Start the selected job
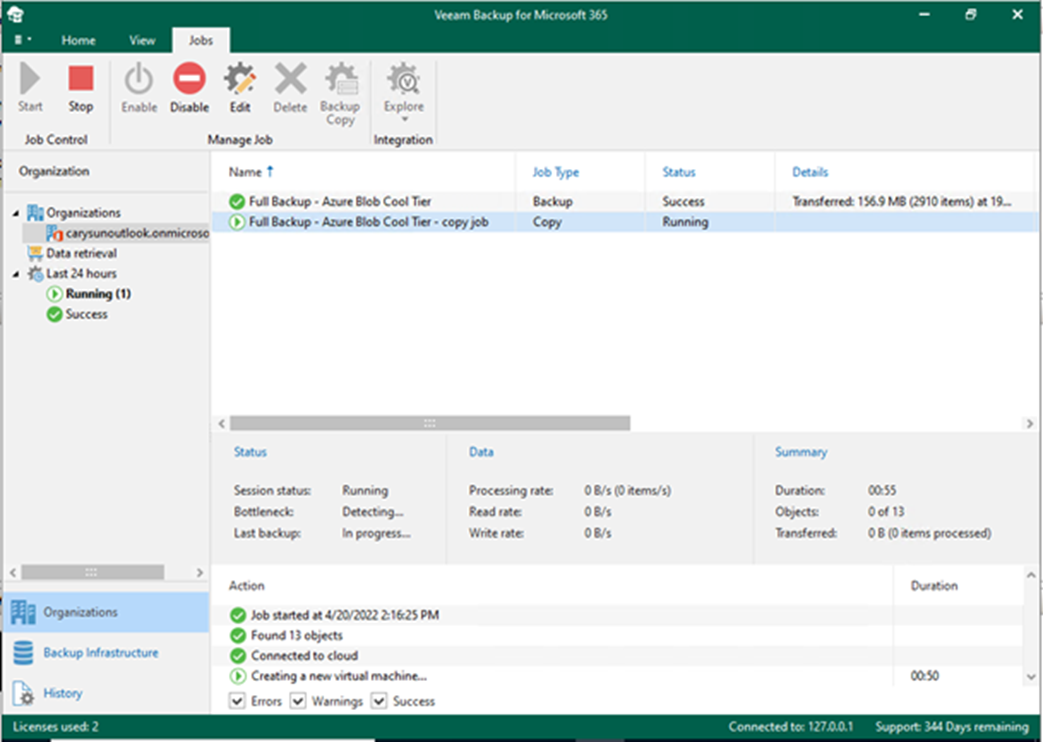Viewport: 1043px width, 742px height. (30, 87)
